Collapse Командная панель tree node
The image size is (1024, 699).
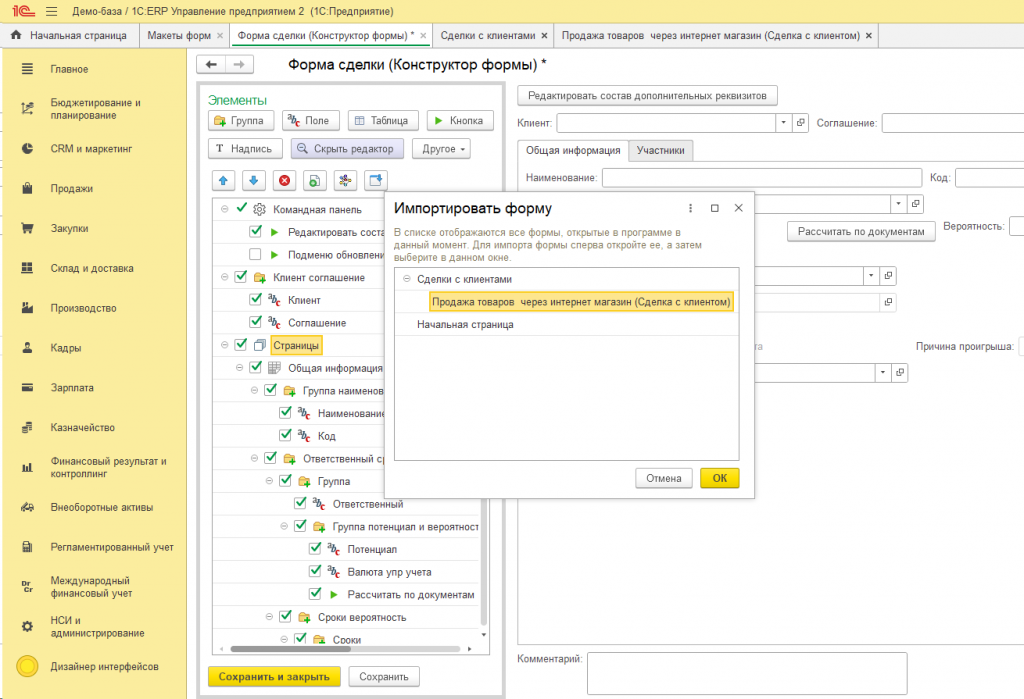pos(225,209)
